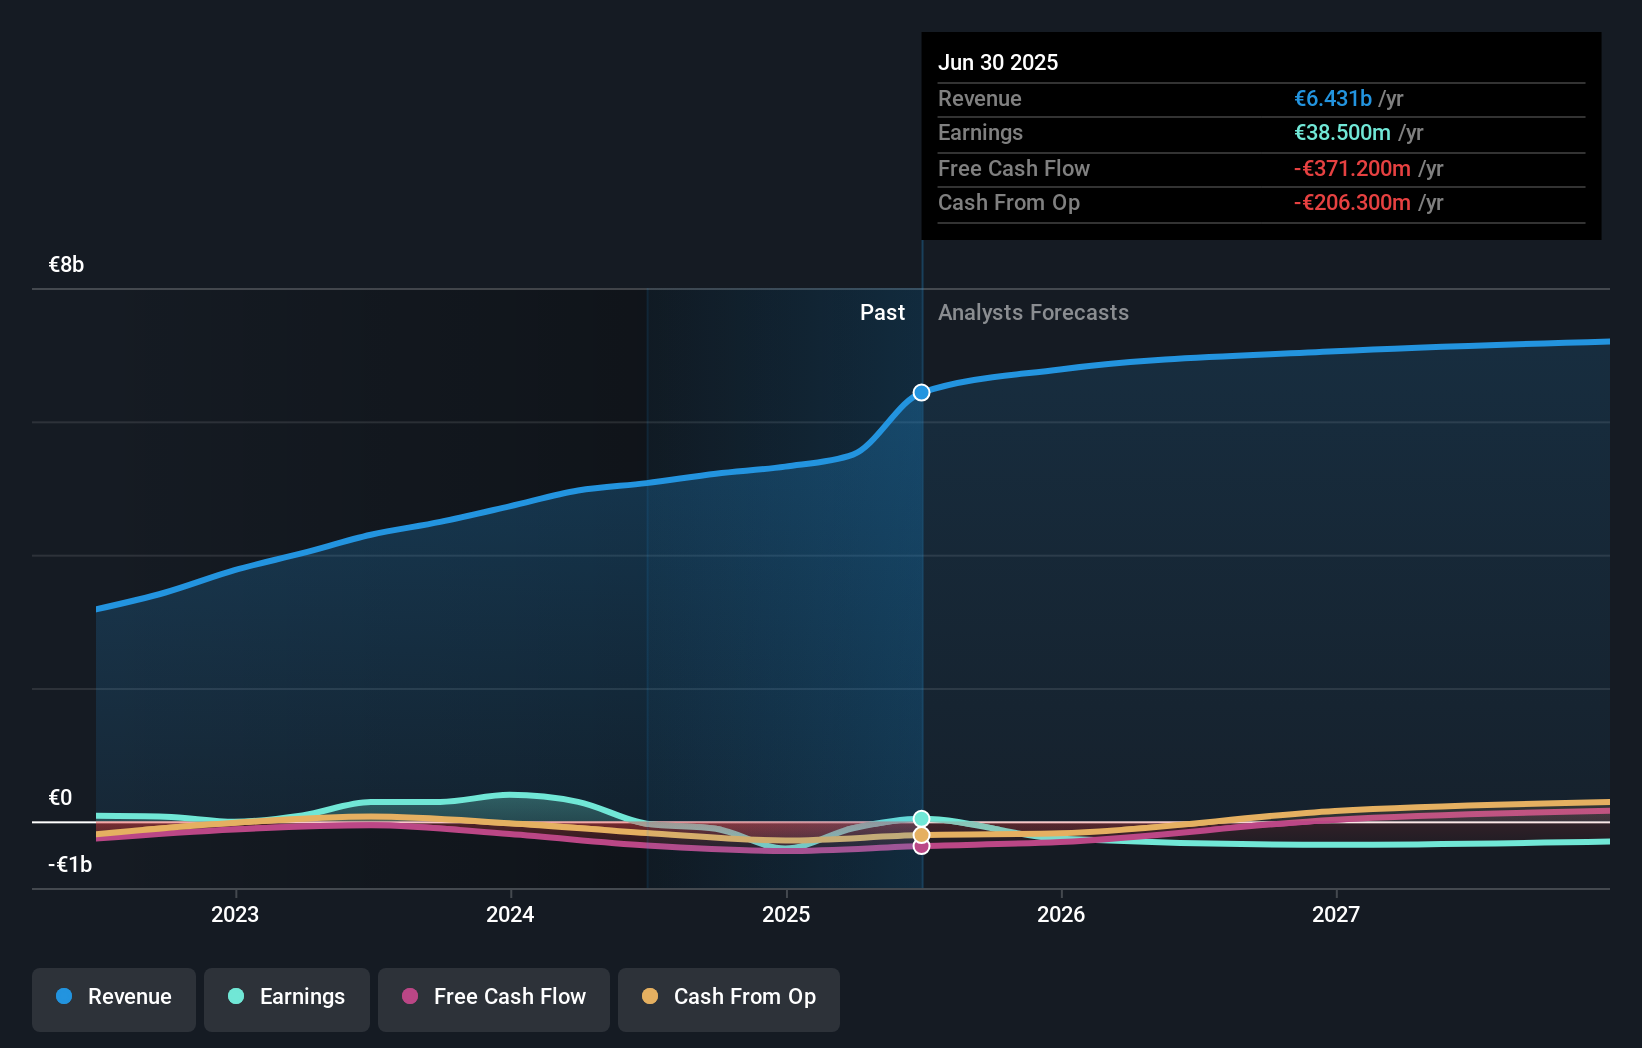Image resolution: width=1642 pixels, height=1048 pixels.
Task: Select the pink Free Cash Flow marker
Action: coord(921,847)
